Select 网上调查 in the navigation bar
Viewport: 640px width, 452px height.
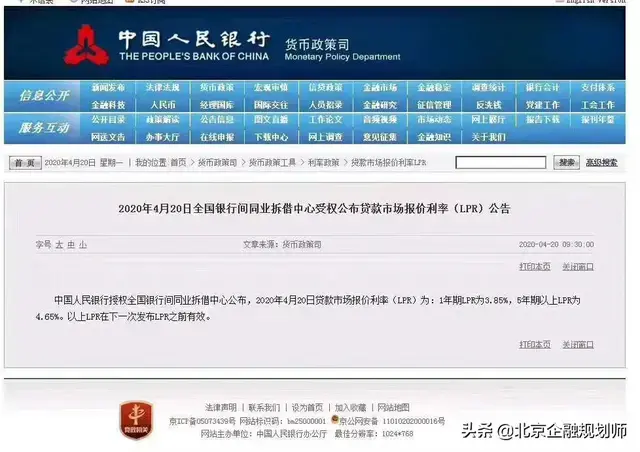tap(325, 137)
